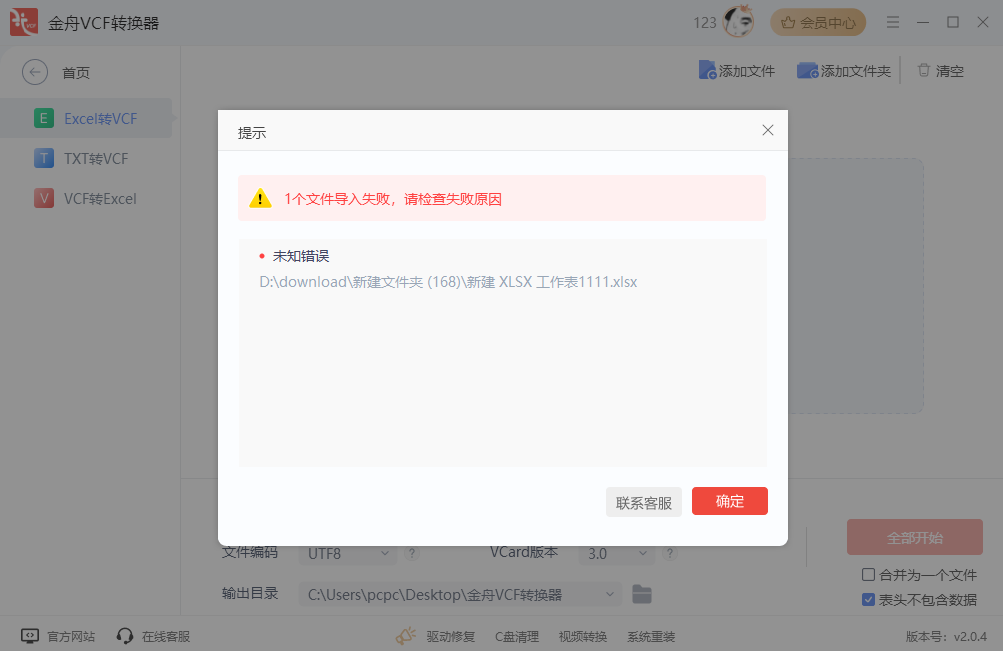The height and width of the screenshot is (651, 1003).
Task: Click 清空 to clear the list
Action: point(940,70)
